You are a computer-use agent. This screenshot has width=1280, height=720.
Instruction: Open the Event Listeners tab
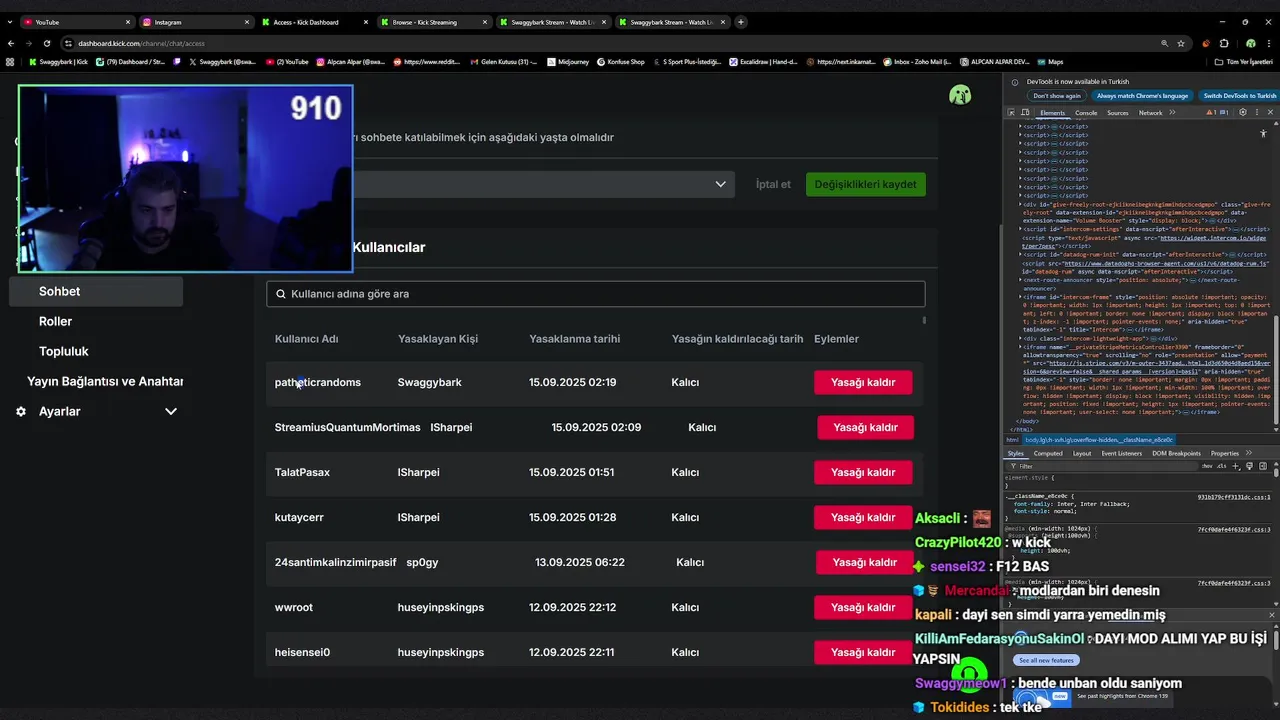[x=1121, y=453]
